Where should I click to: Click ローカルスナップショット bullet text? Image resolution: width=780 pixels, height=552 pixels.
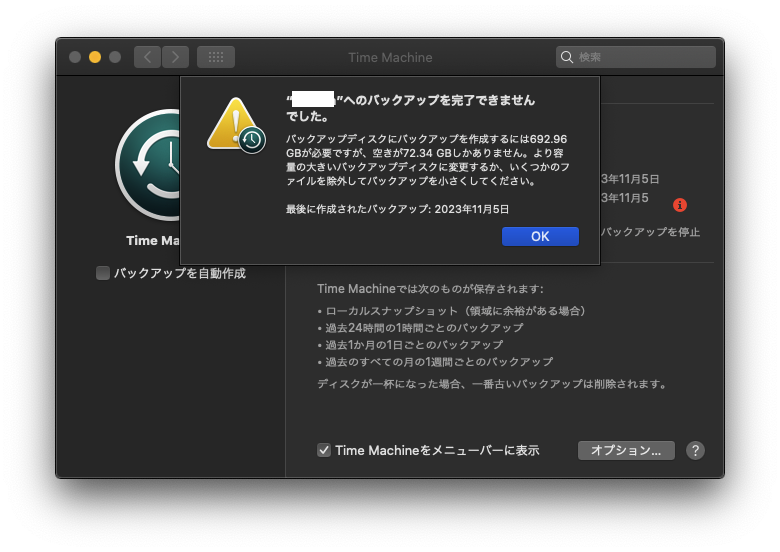pyautogui.click(x=455, y=311)
